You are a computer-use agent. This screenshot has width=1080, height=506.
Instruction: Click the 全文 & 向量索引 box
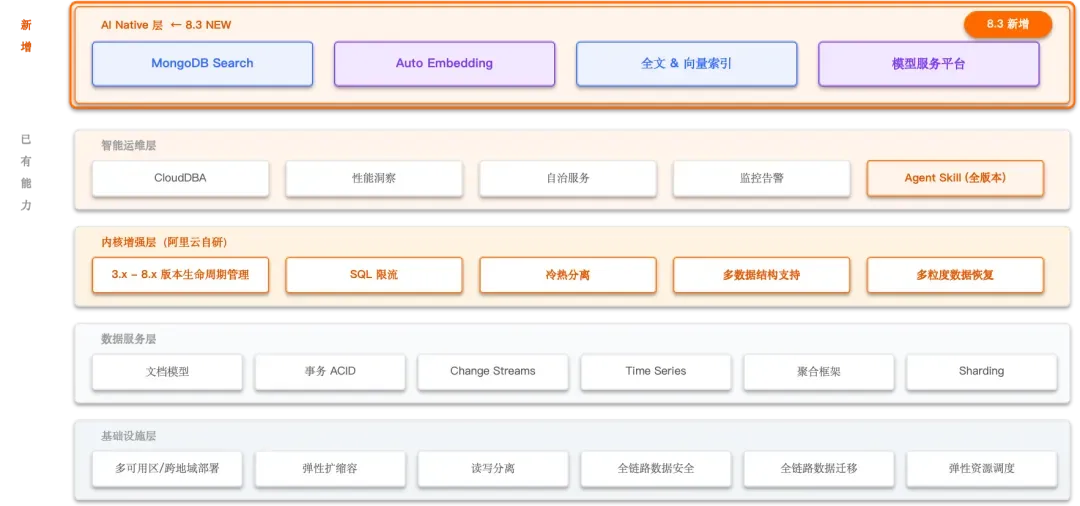(687, 64)
